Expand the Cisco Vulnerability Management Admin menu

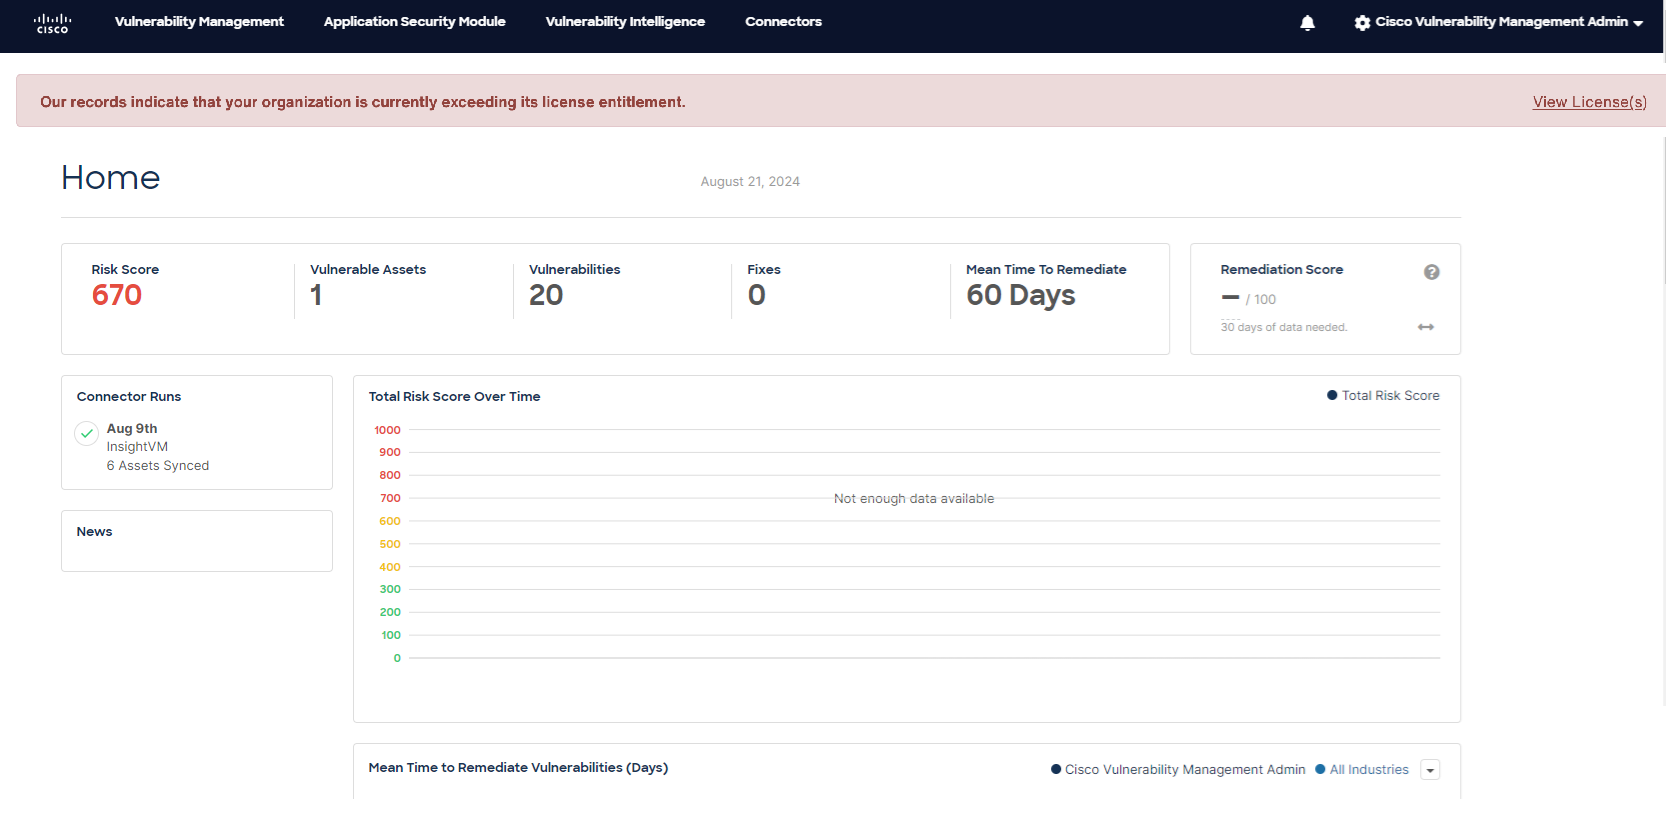(x=1509, y=21)
